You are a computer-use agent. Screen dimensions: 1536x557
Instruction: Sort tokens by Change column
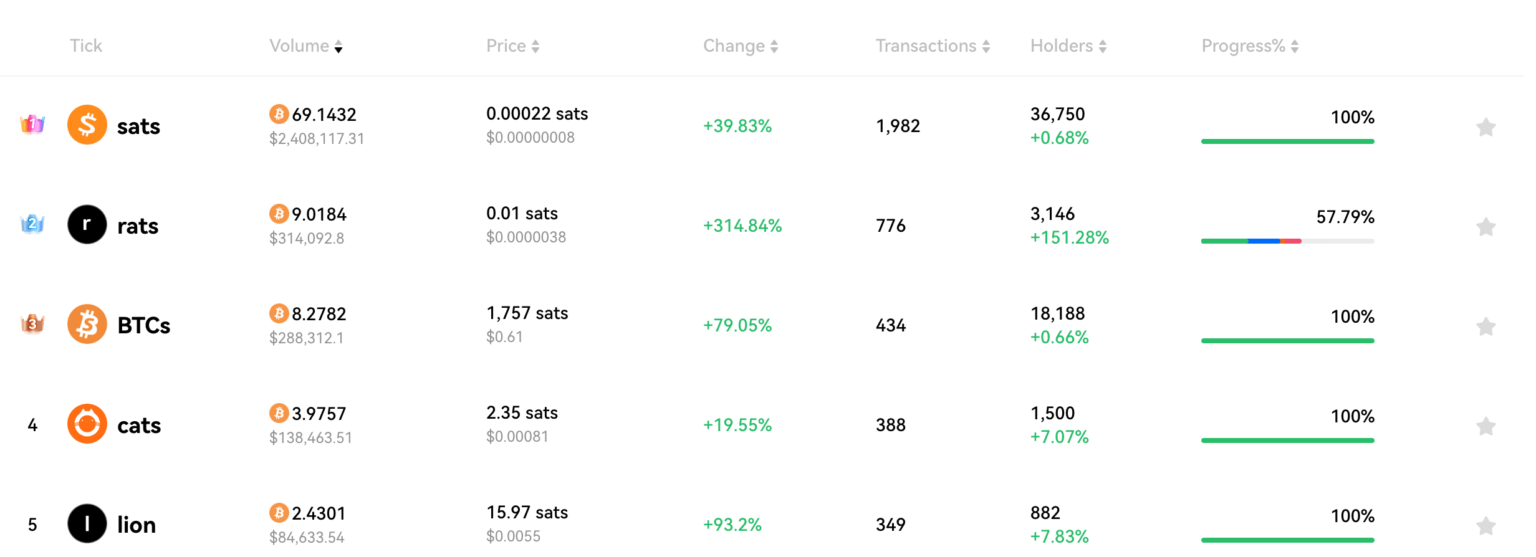click(x=740, y=46)
